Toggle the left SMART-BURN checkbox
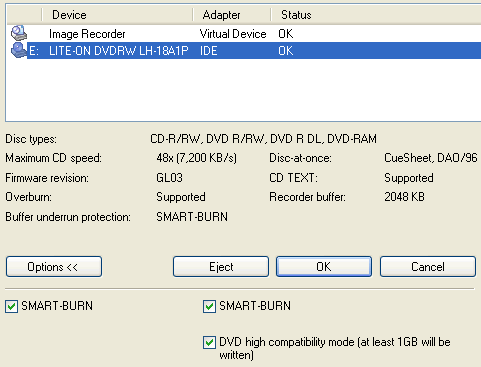The height and width of the screenshot is (367, 481). [11, 306]
